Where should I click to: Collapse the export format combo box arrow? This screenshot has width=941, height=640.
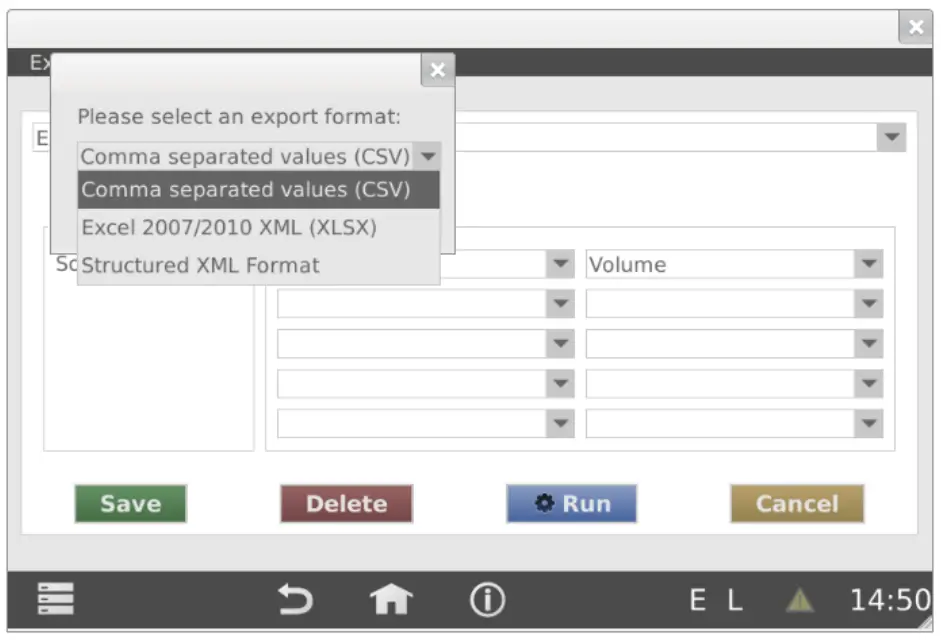428,156
